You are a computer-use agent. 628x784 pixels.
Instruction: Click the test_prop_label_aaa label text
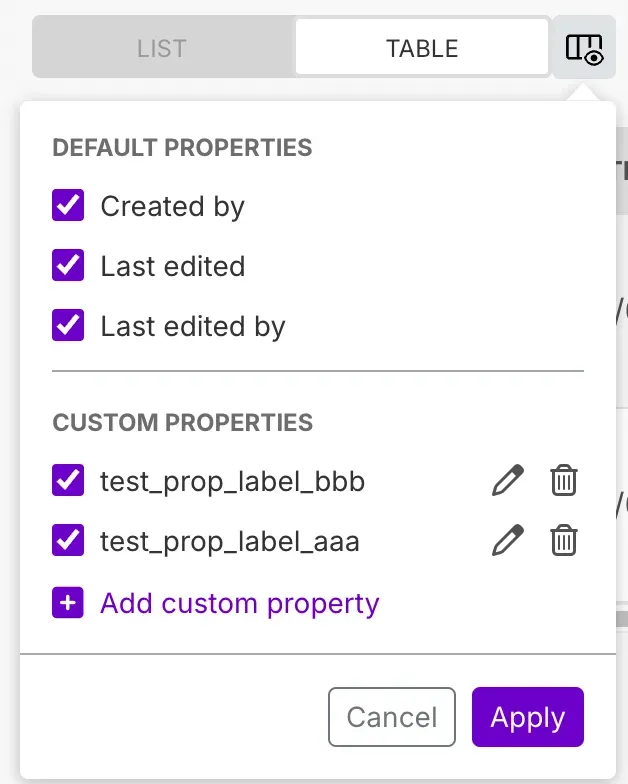pyautogui.click(x=229, y=542)
